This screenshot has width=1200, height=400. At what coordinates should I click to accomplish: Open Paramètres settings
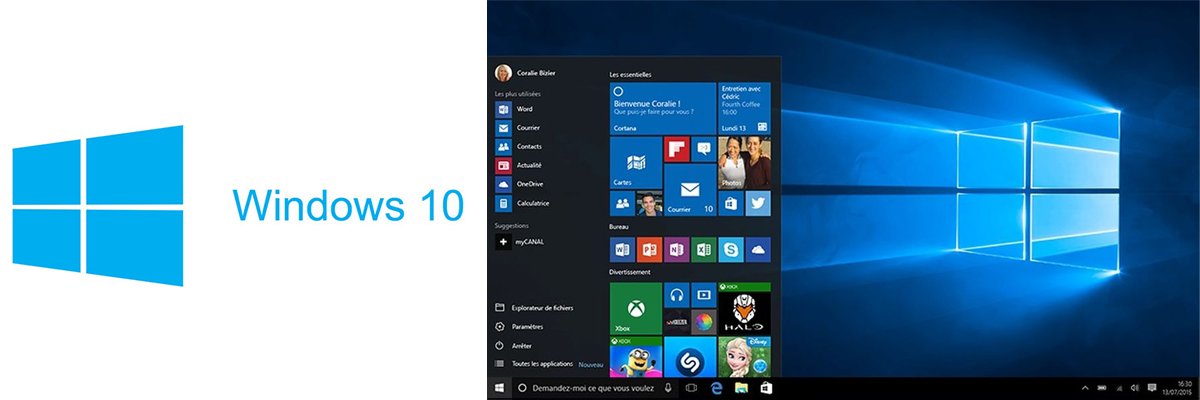tap(520, 327)
